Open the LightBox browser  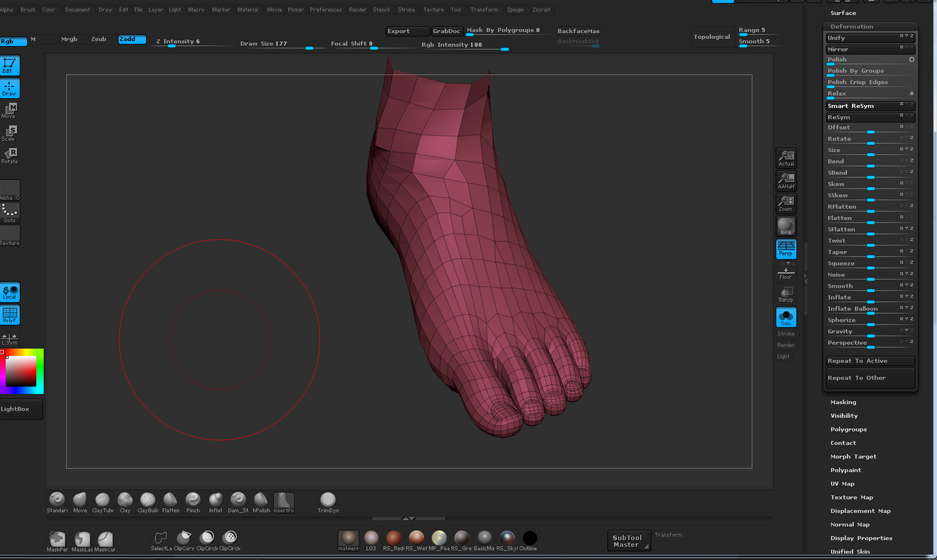[x=20, y=409]
